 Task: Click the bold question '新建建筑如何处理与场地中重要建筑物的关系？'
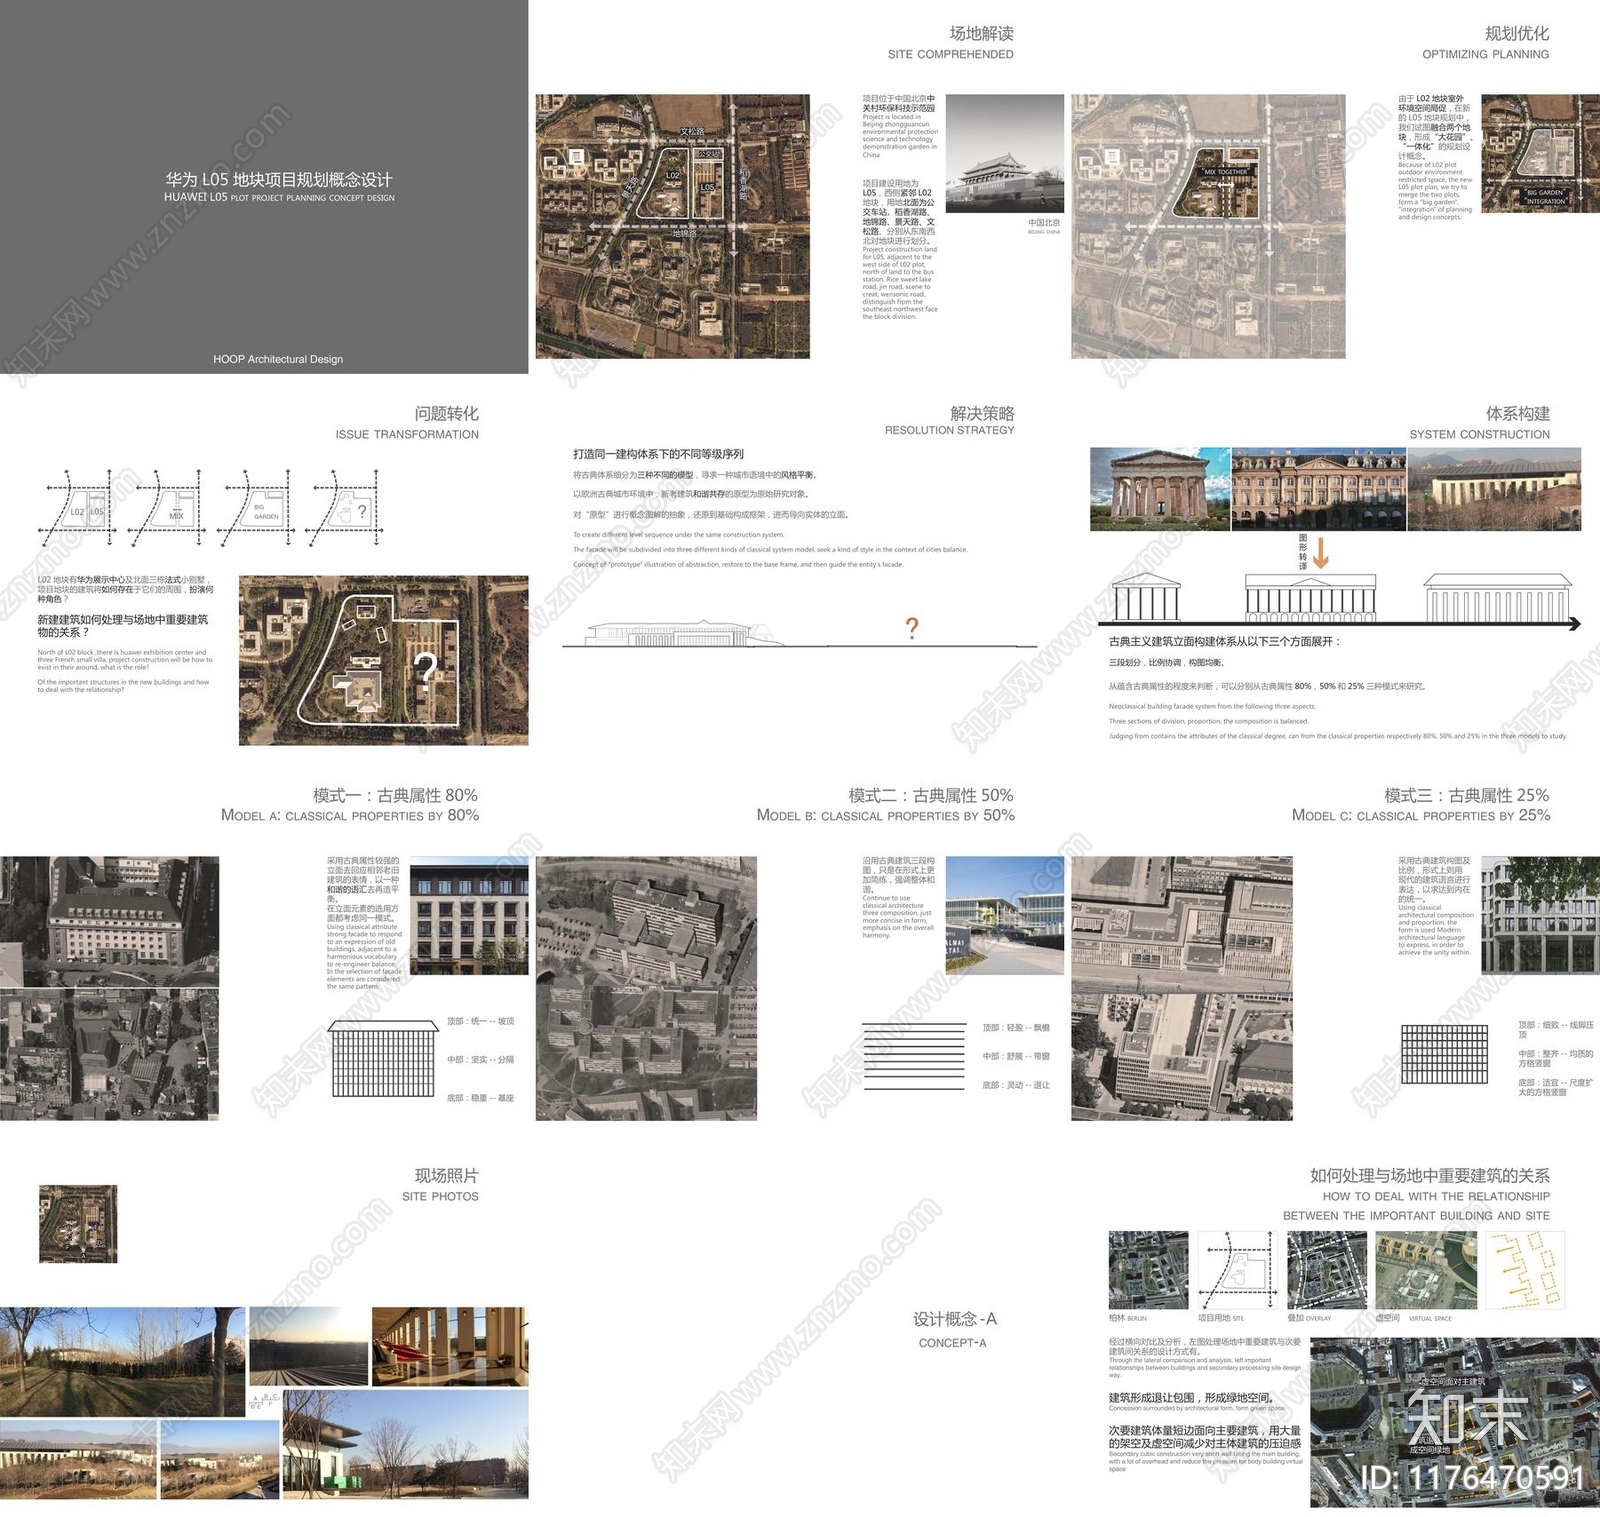coord(123,626)
